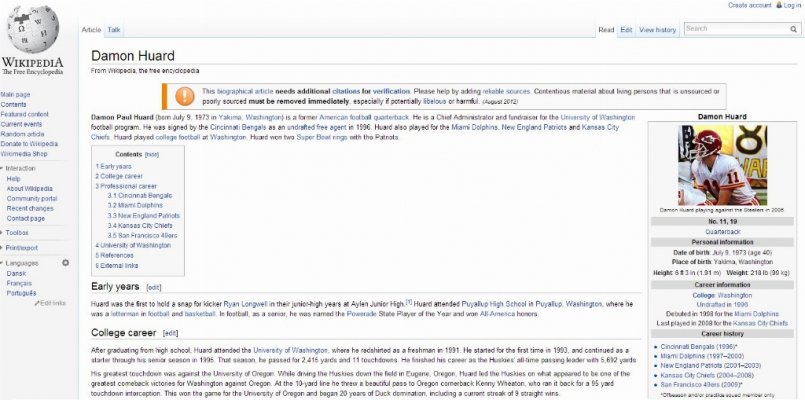This screenshot has height=400, width=805.
Task: Click the Create account link
Action: pos(750,5)
